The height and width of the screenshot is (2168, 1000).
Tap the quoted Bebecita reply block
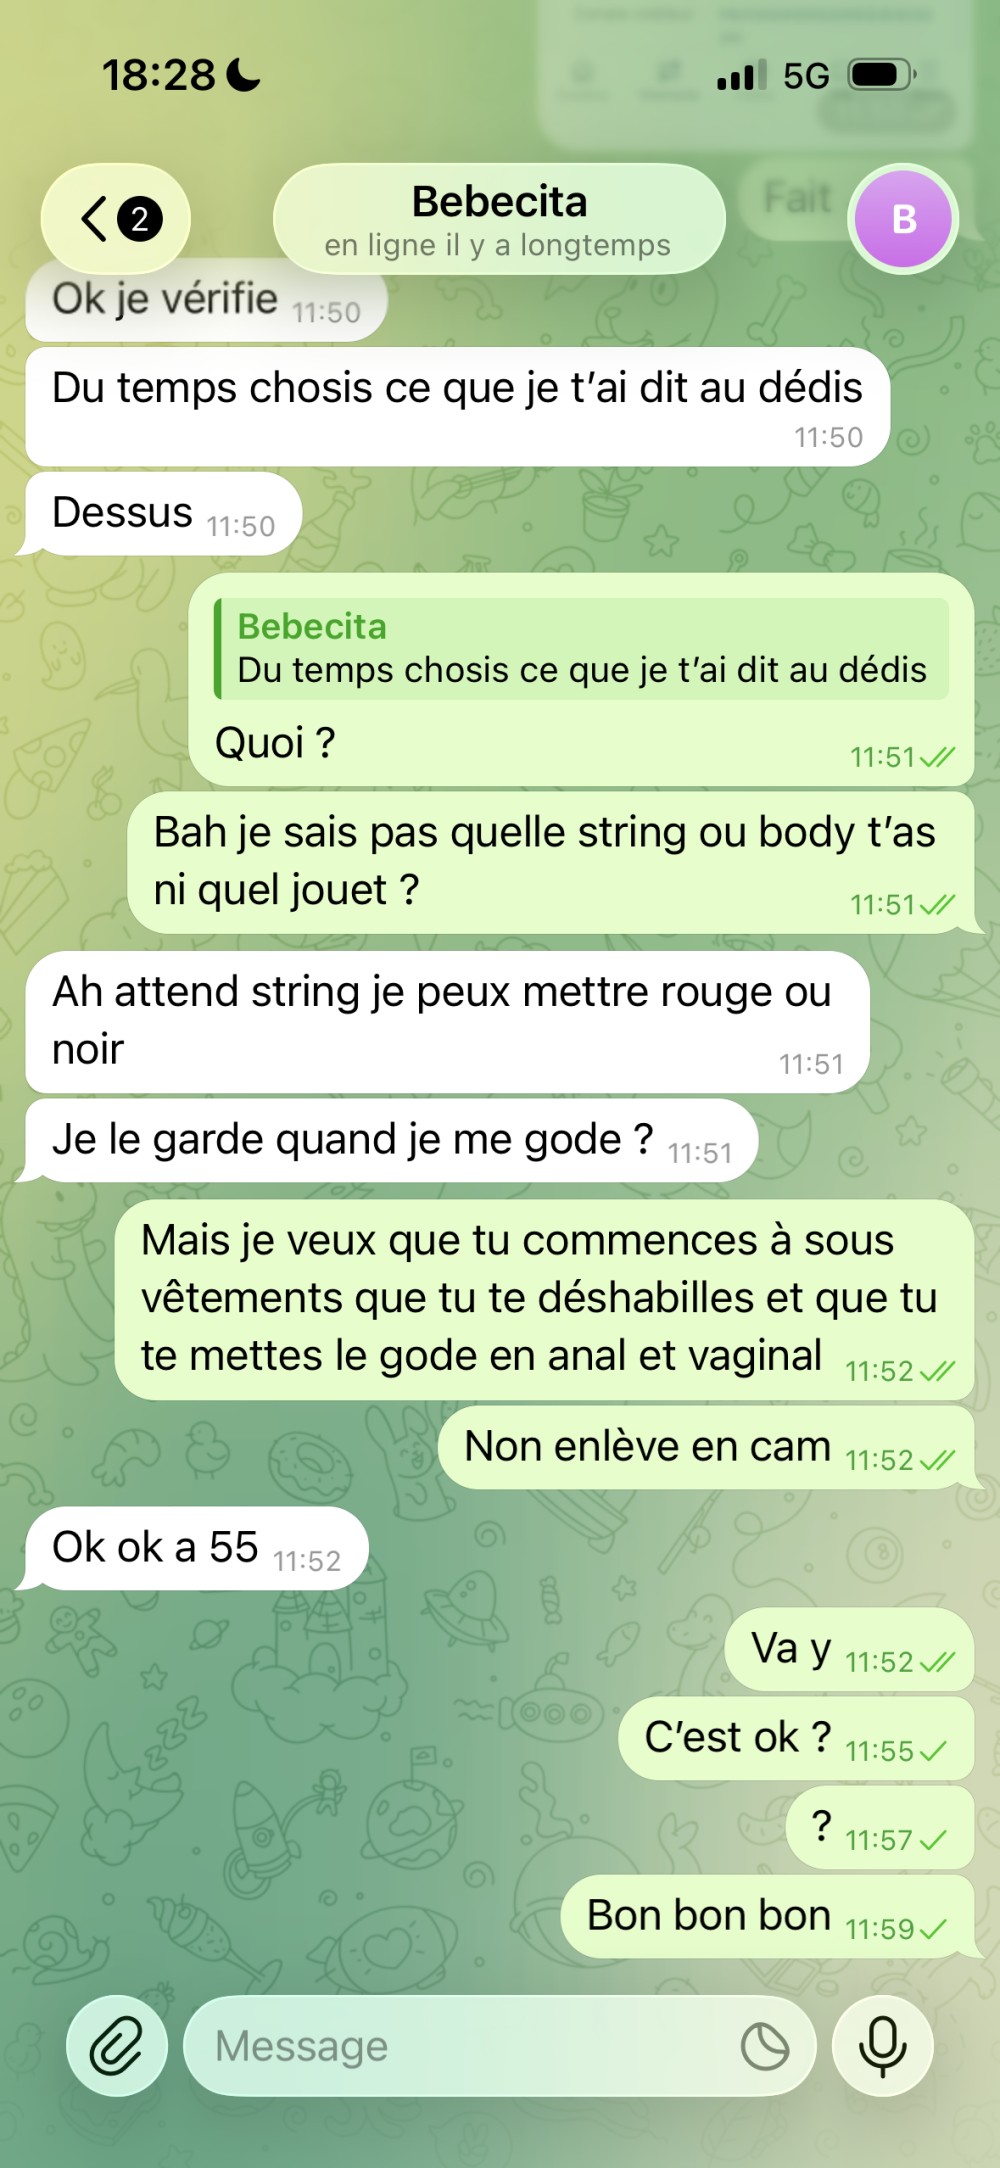(581, 648)
